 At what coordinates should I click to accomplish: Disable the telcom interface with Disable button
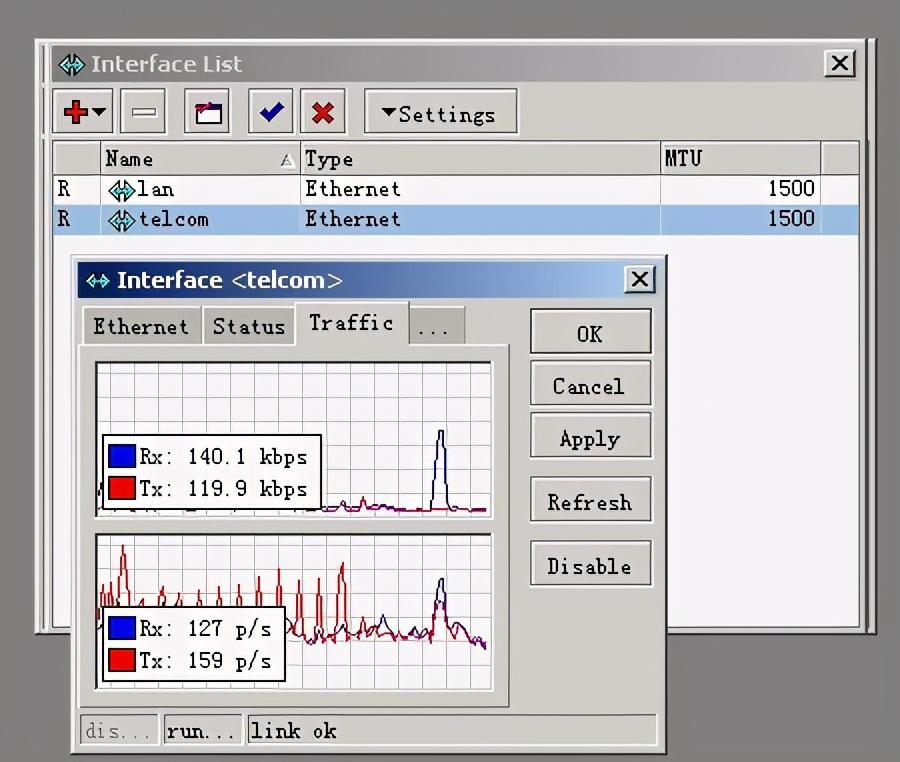click(590, 566)
